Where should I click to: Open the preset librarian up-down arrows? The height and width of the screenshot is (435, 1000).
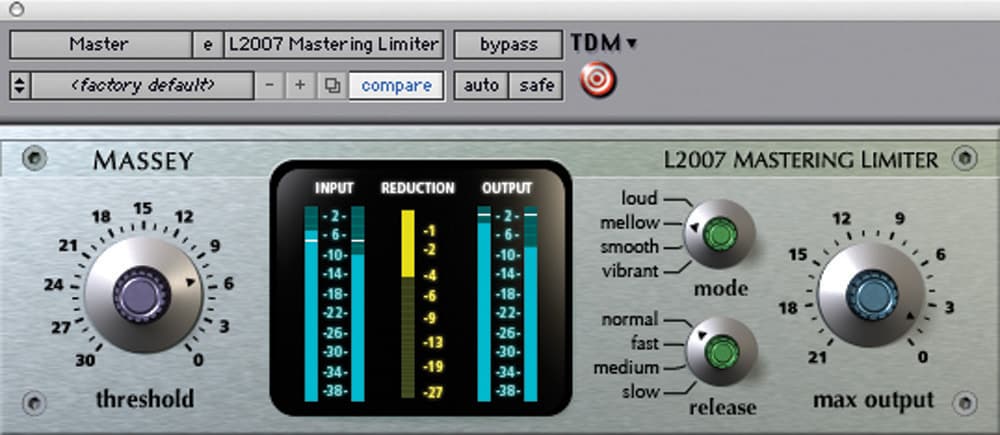click(20, 85)
